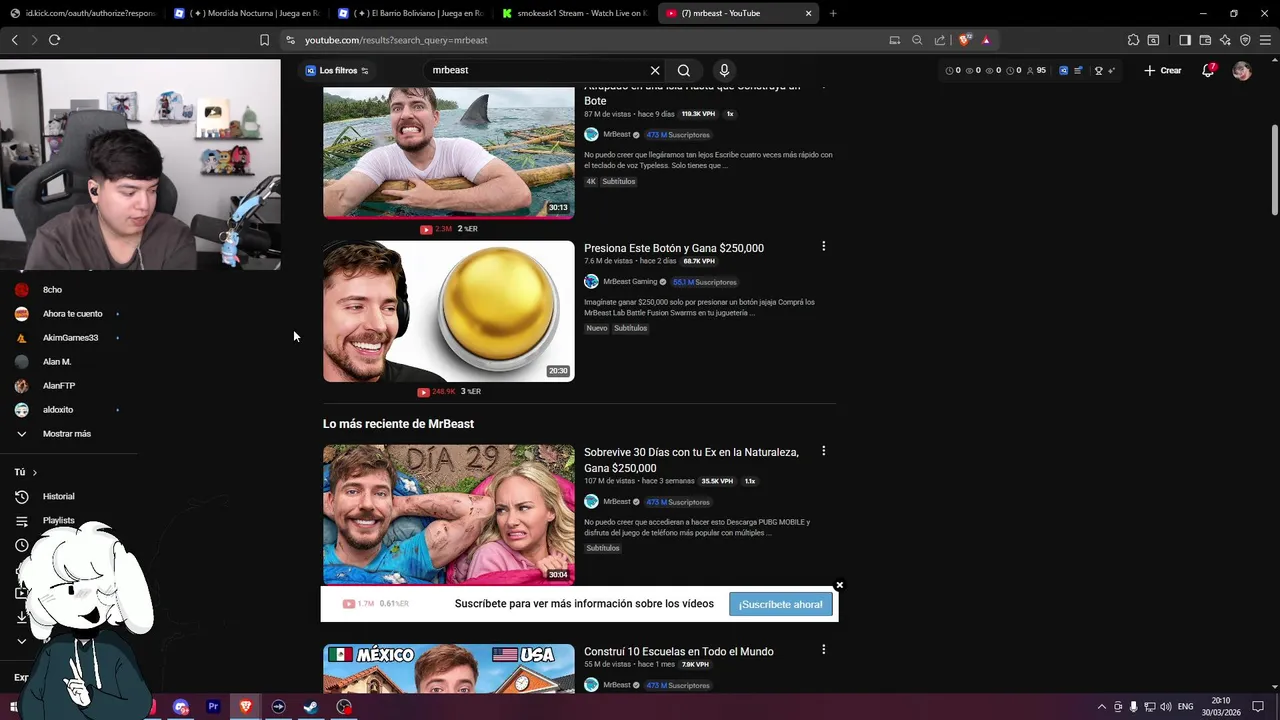Clear the mrbeast search query with X
1280x720 pixels.
(655, 71)
